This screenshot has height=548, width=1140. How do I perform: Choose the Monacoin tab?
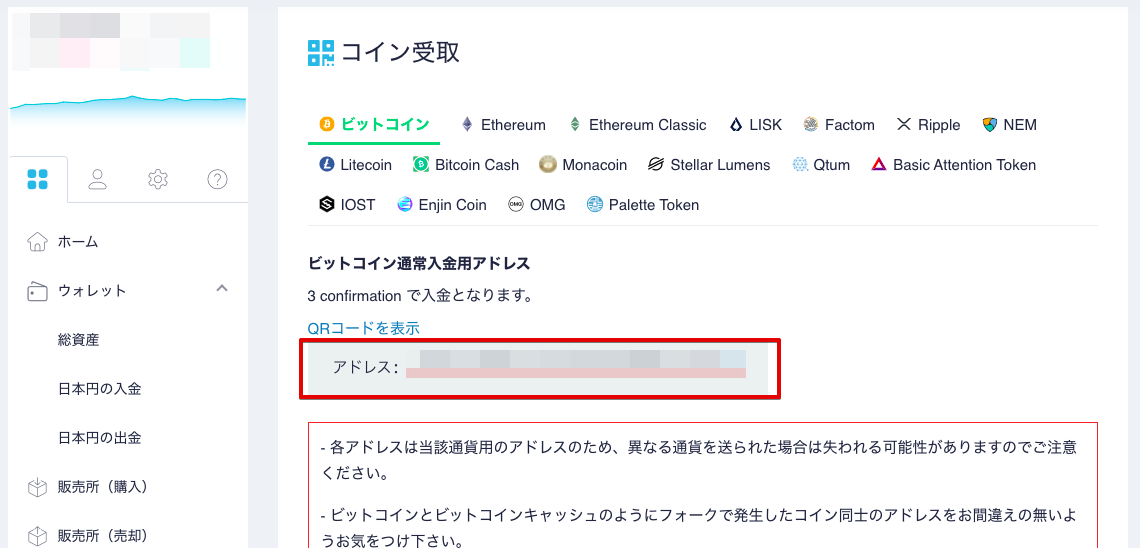[x=583, y=165]
